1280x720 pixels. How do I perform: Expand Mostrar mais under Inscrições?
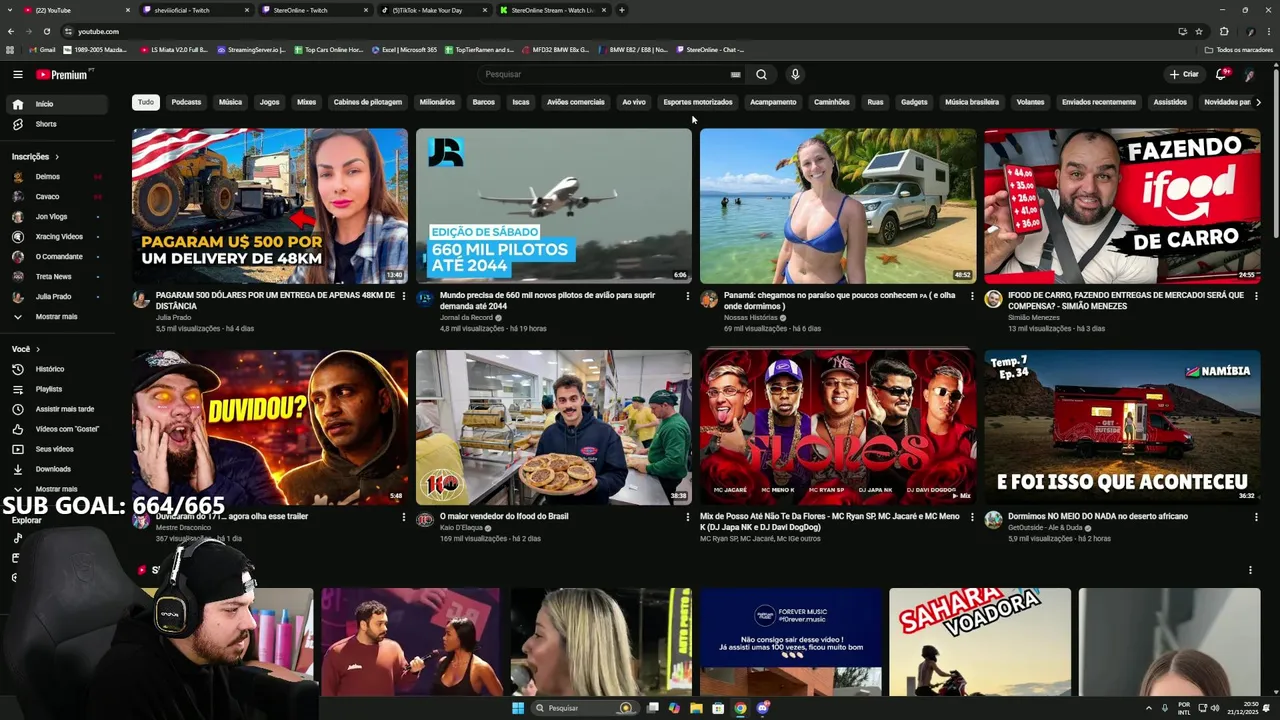[59, 316]
